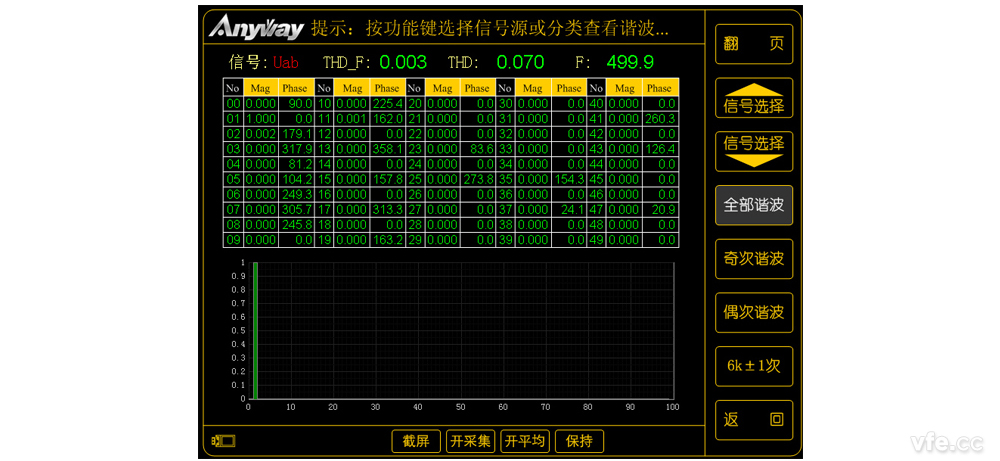This screenshot has width=1000, height=461.
Task: Click the THD reading 0.070
Action: (520, 62)
